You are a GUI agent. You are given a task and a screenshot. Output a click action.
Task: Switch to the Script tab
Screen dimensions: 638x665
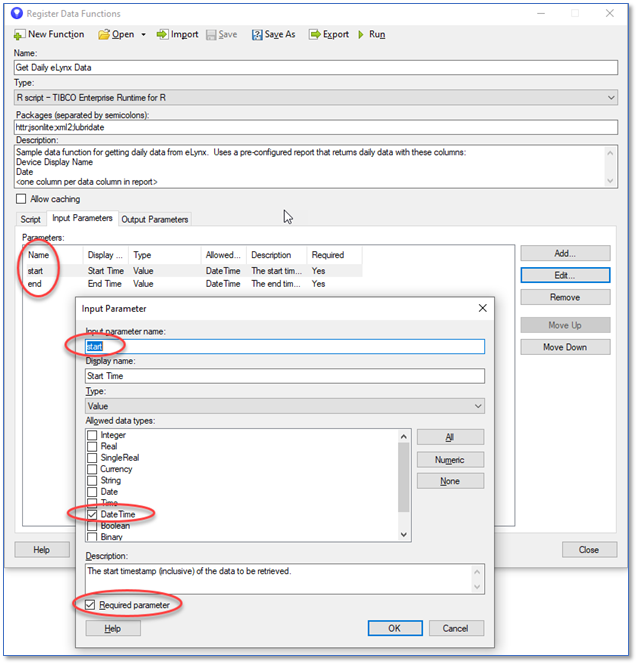pos(31,219)
